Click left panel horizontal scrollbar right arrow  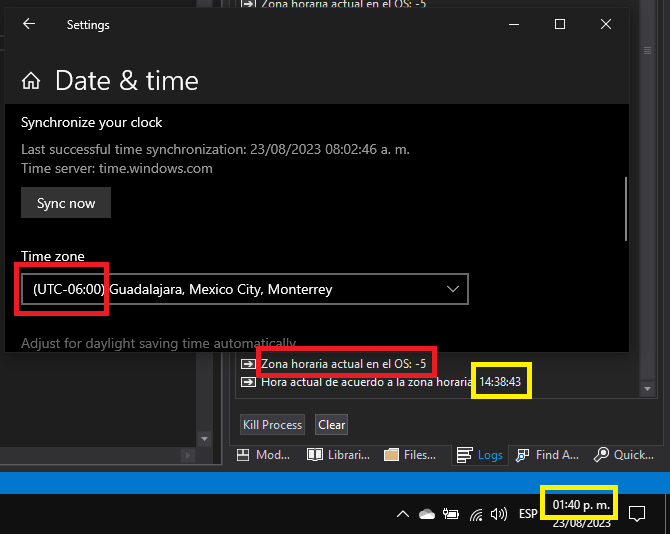187,456
